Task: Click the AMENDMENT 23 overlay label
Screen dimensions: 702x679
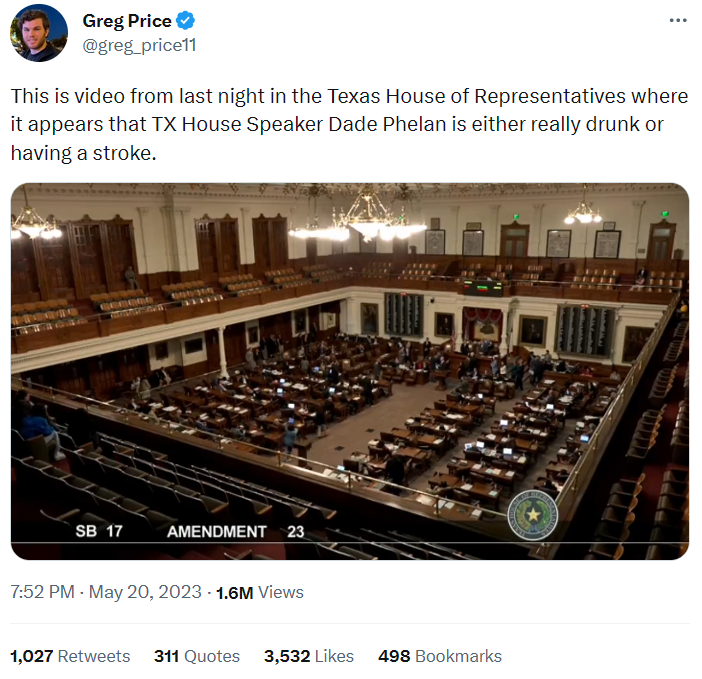Action: pos(235,532)
